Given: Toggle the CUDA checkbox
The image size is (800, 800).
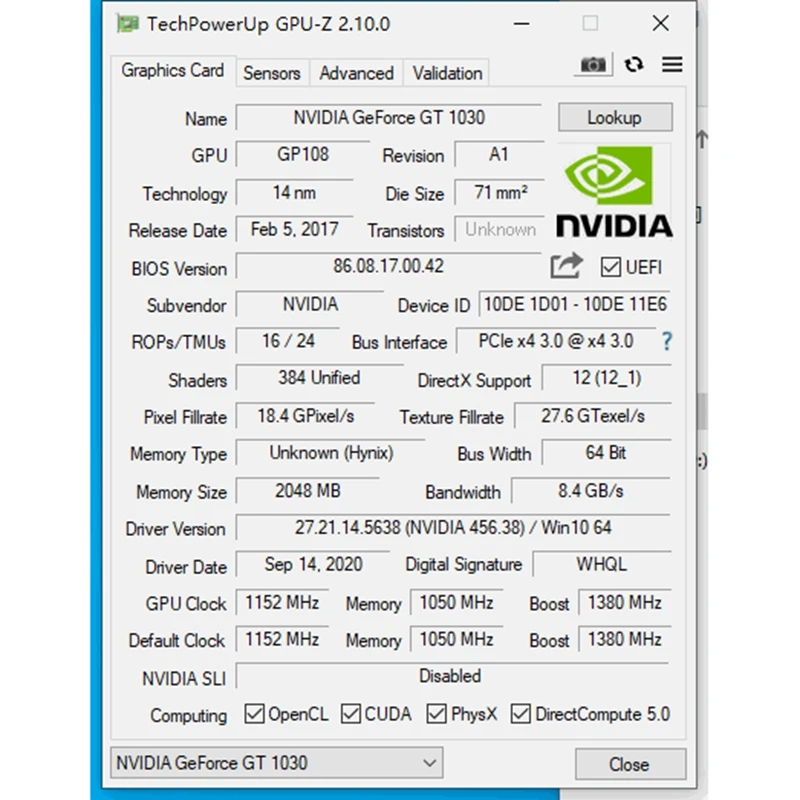Looking at the screenshot, I should (351, 714).
